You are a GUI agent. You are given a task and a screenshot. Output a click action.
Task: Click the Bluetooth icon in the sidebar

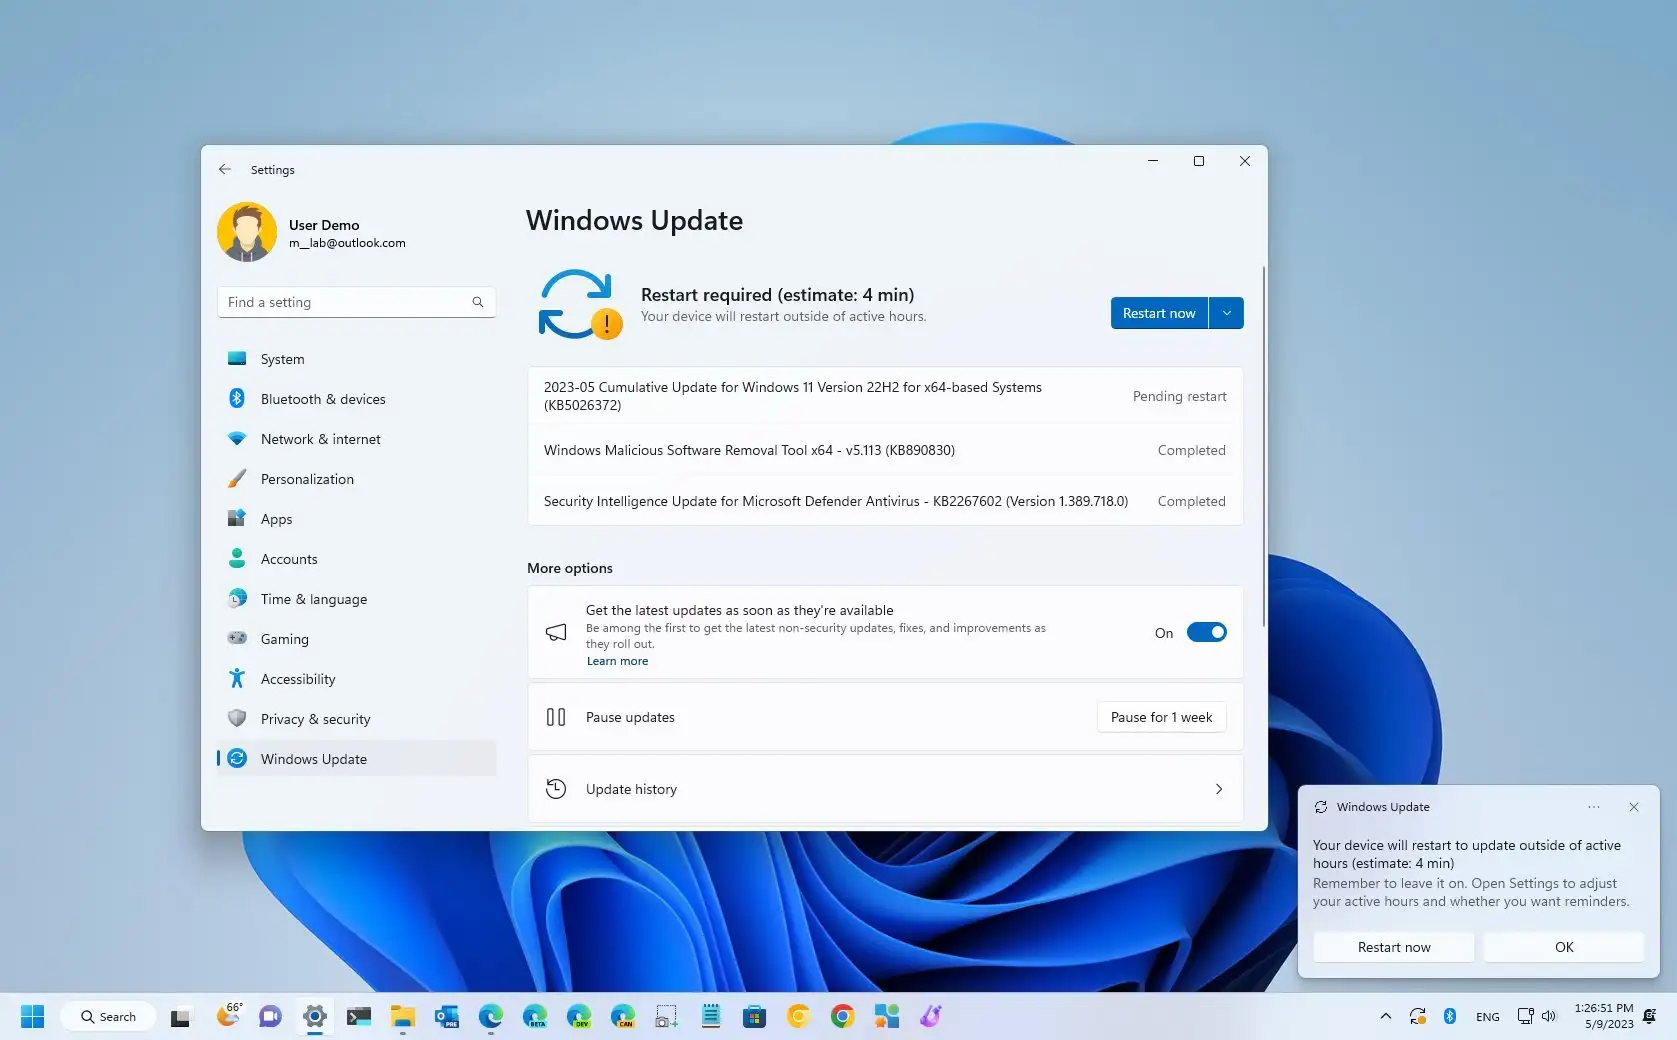237,398
